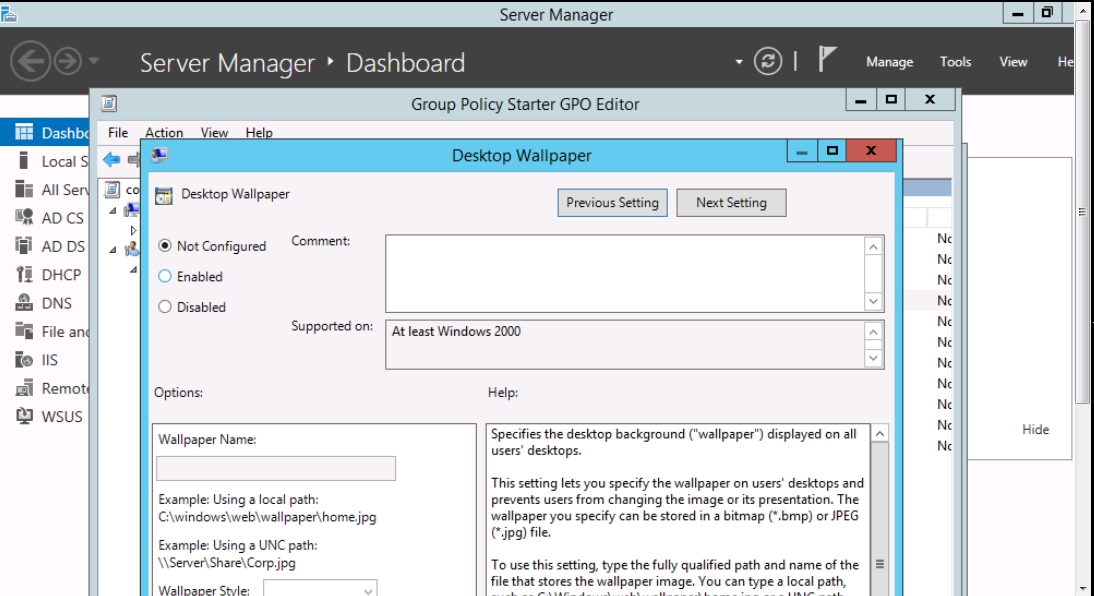
Task: Click the Server Manager forward arrow
Action: tap(68, 61)
